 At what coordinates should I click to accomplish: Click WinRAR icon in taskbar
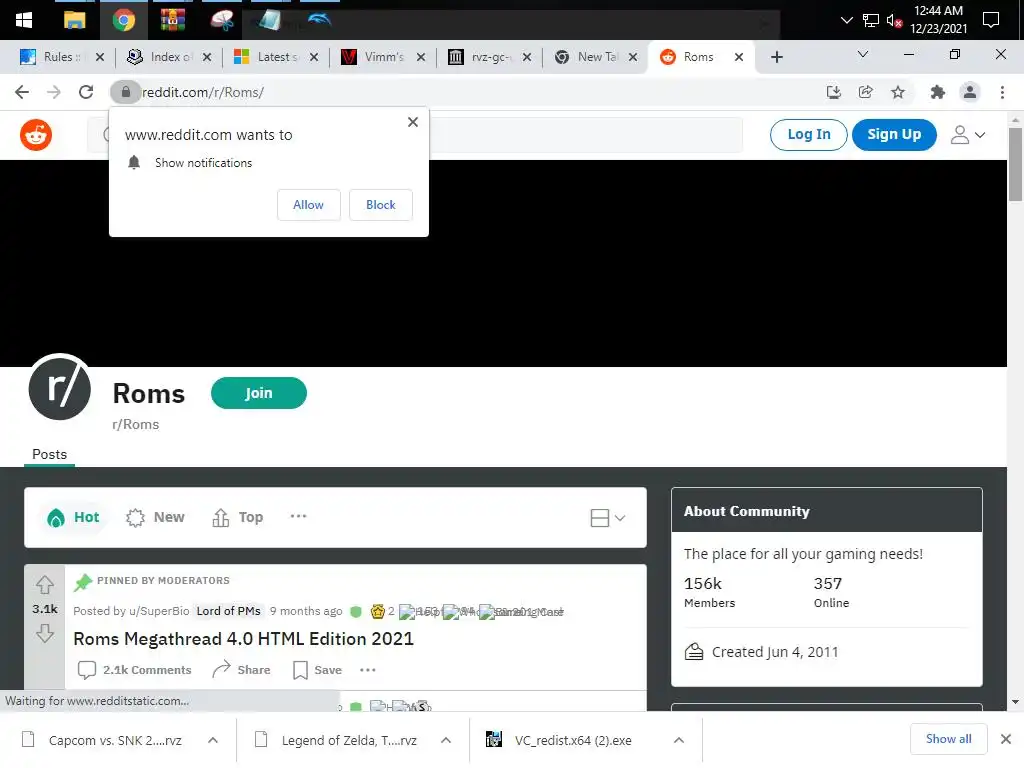172,20
